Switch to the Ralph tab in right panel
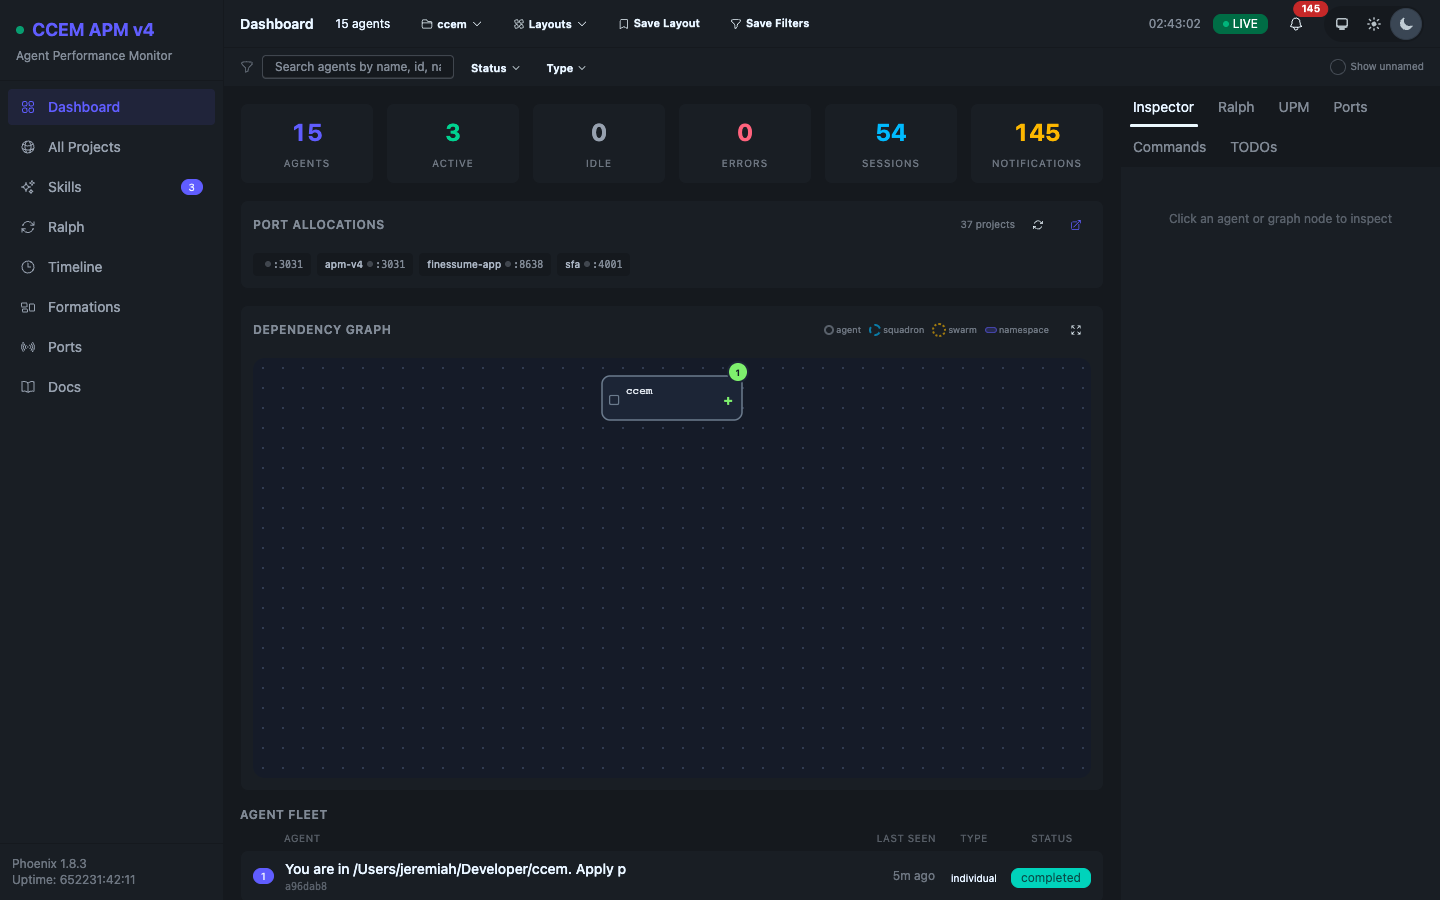The image size is (1440, 900). (1236, 107)
